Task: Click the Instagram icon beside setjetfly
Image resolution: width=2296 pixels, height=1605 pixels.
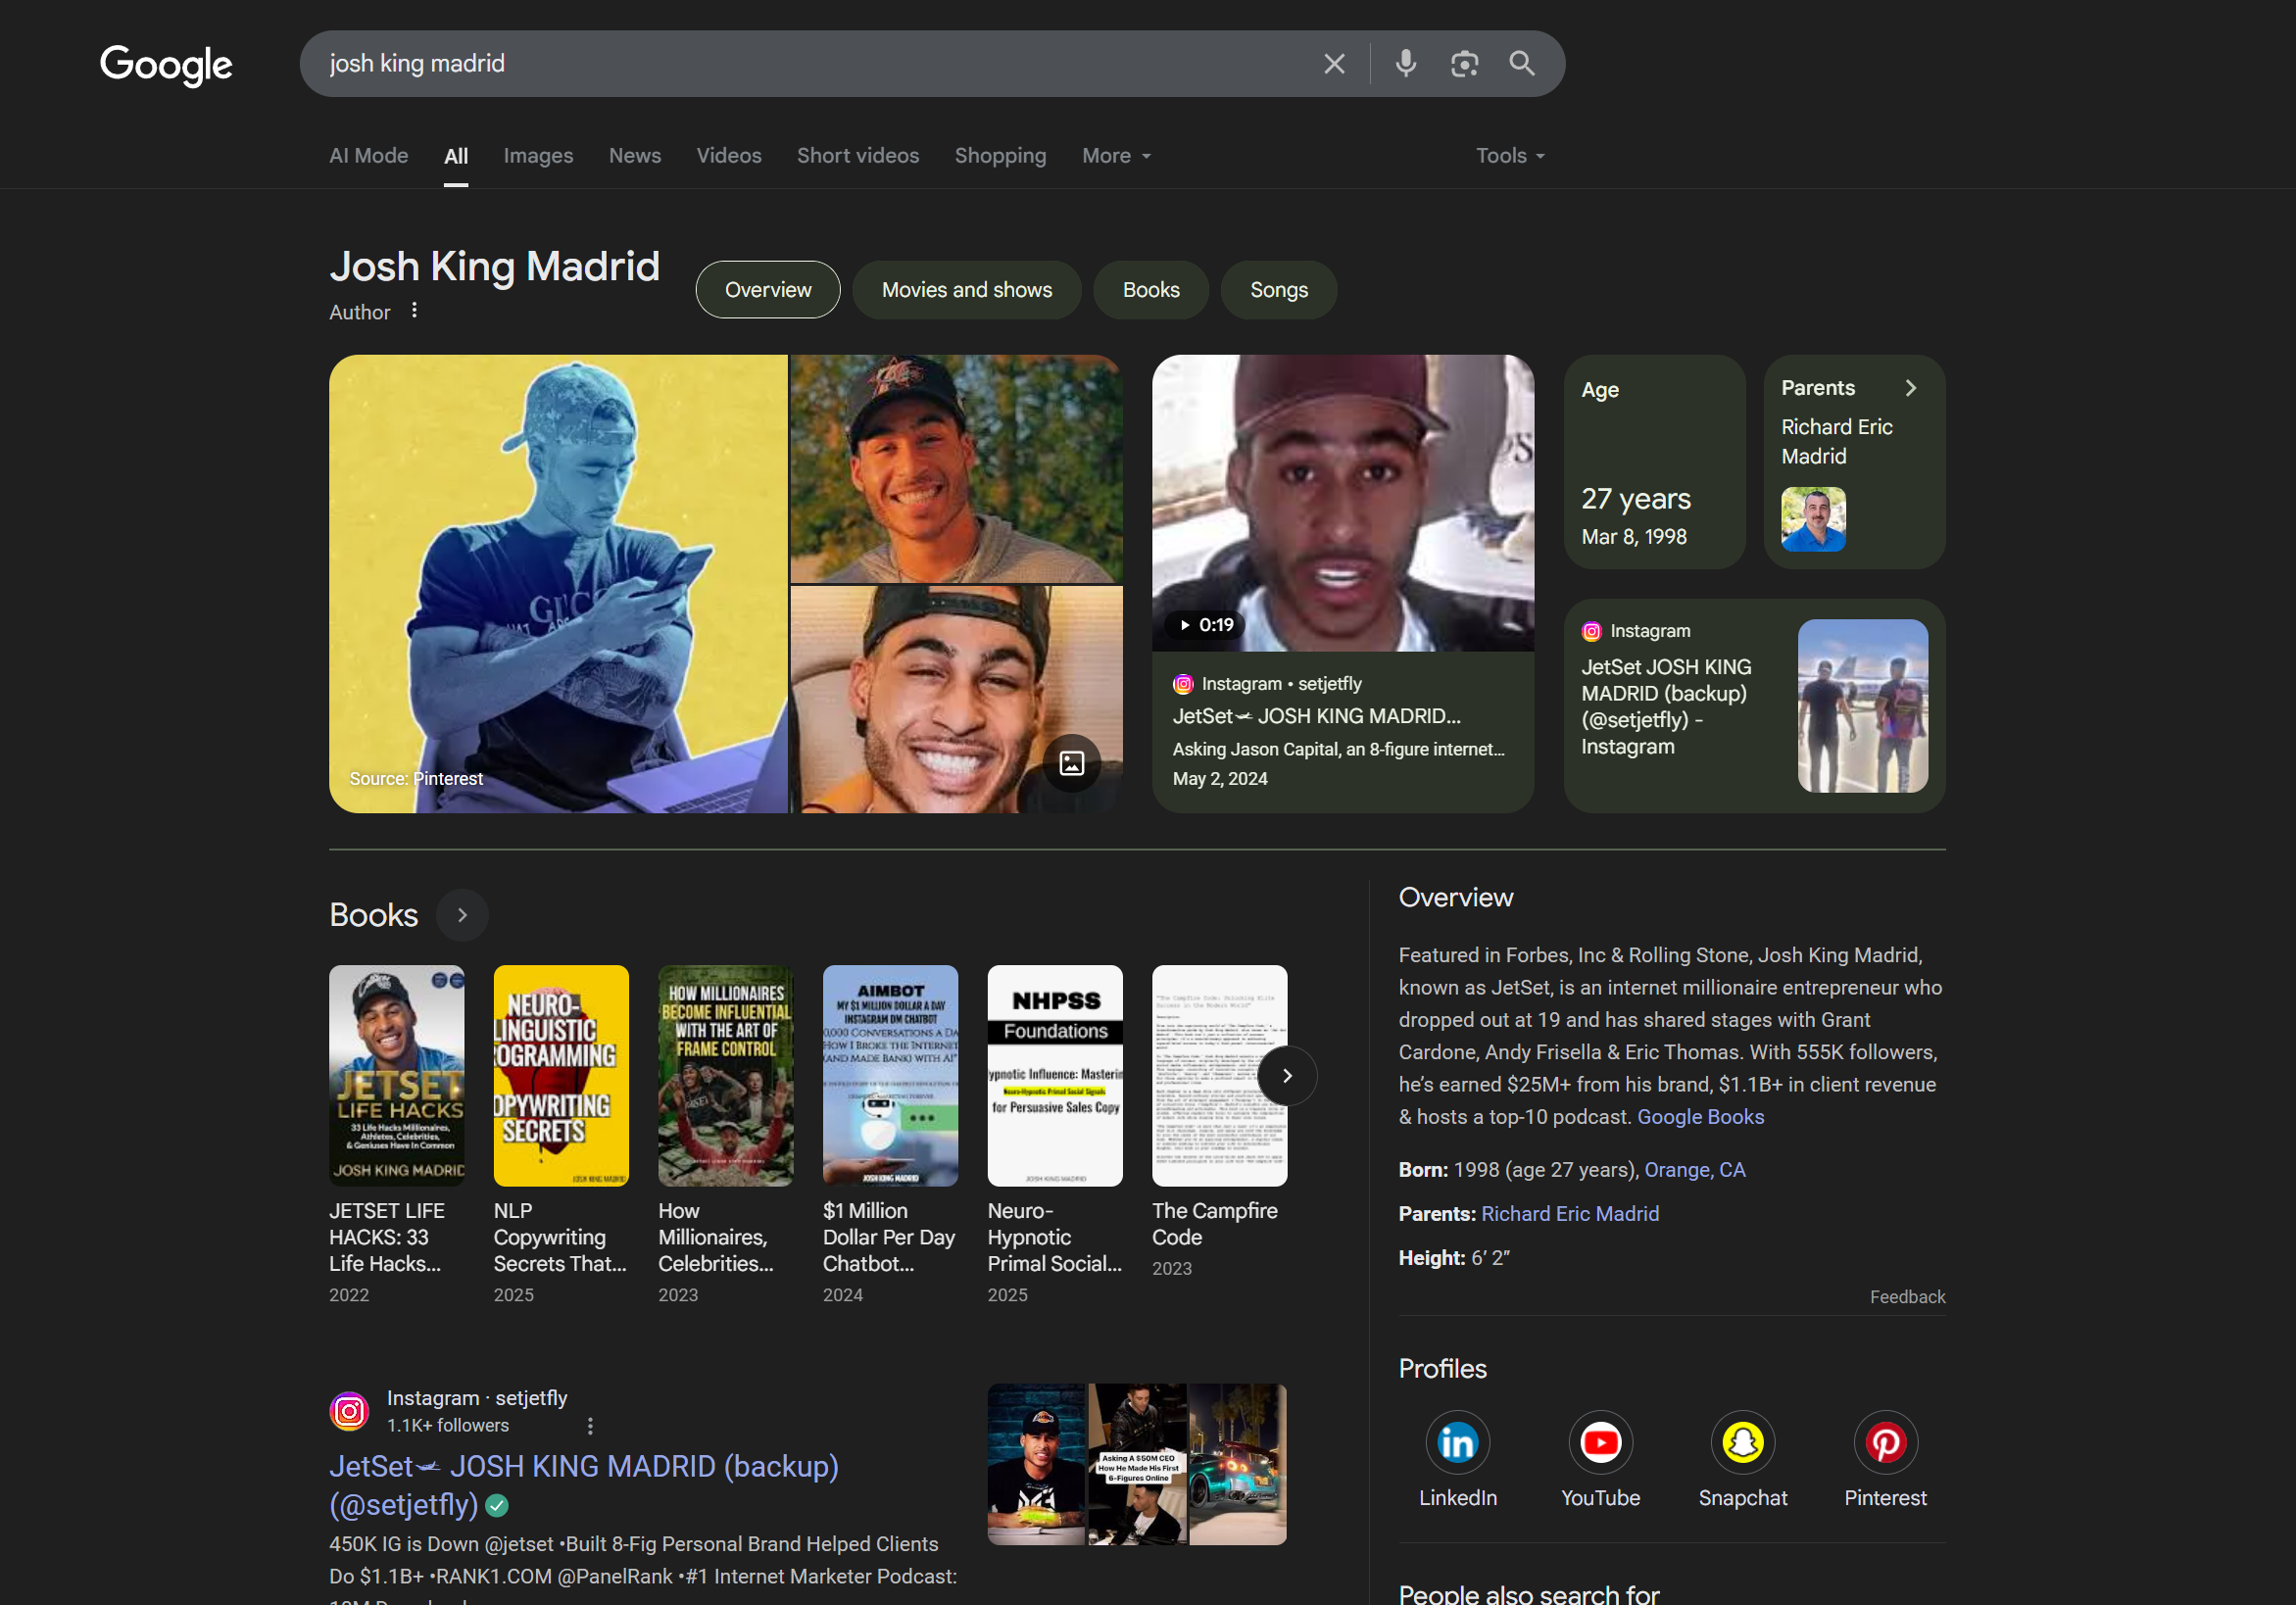Action: pos(348,1411)
